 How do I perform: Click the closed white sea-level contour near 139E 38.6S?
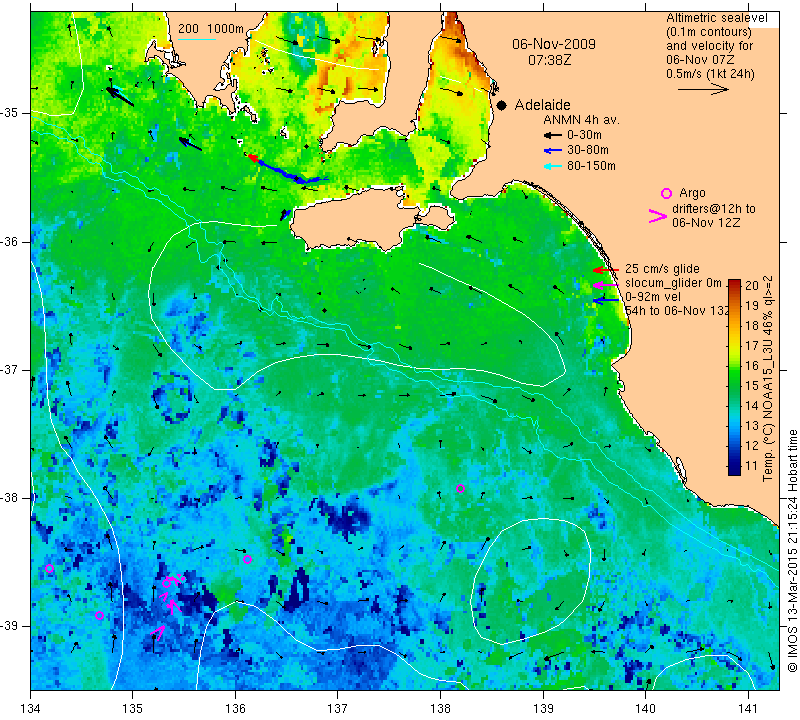(x=531, y=580)
